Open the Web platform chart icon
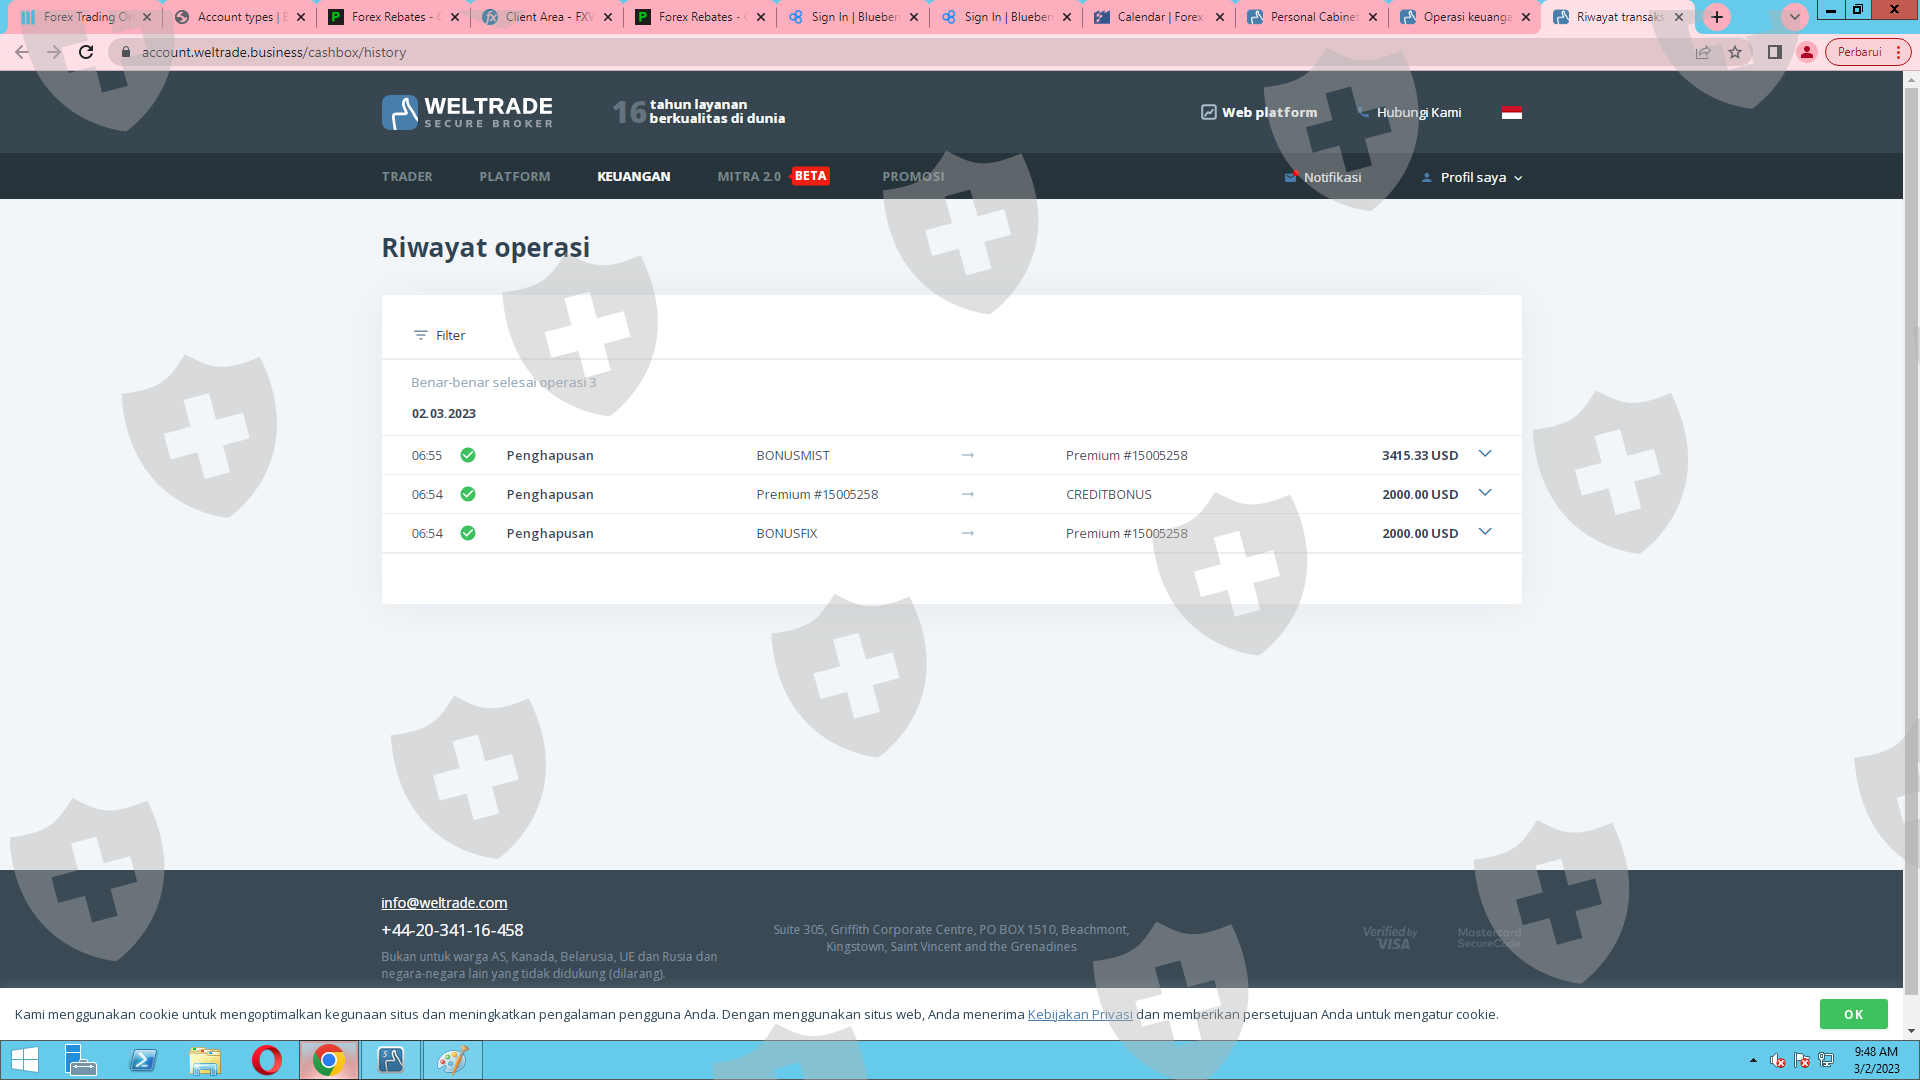 click(1208, 112)
